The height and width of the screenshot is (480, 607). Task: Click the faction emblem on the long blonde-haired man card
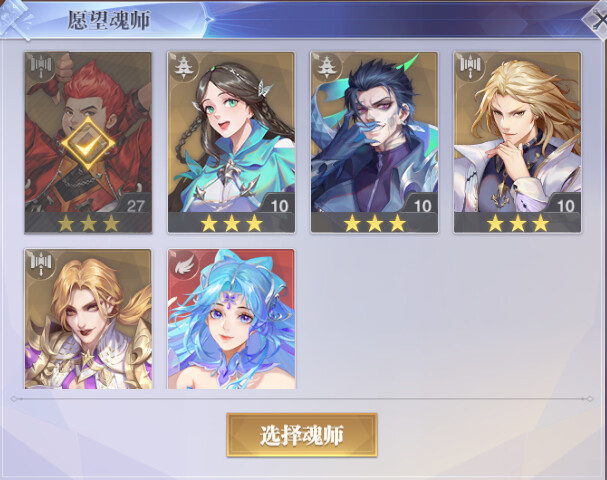click(470, 67)
